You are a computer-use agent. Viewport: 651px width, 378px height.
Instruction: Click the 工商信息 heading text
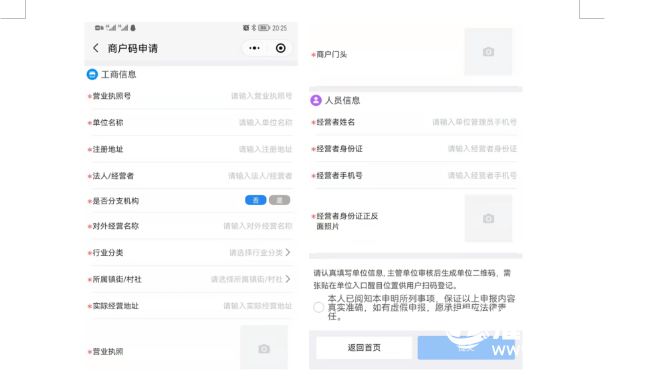click(x=119, y=74)
